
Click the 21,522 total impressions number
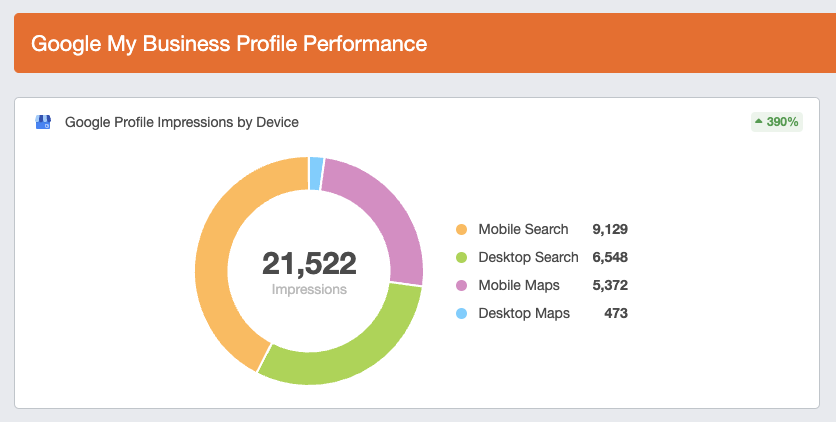(309, 263)
